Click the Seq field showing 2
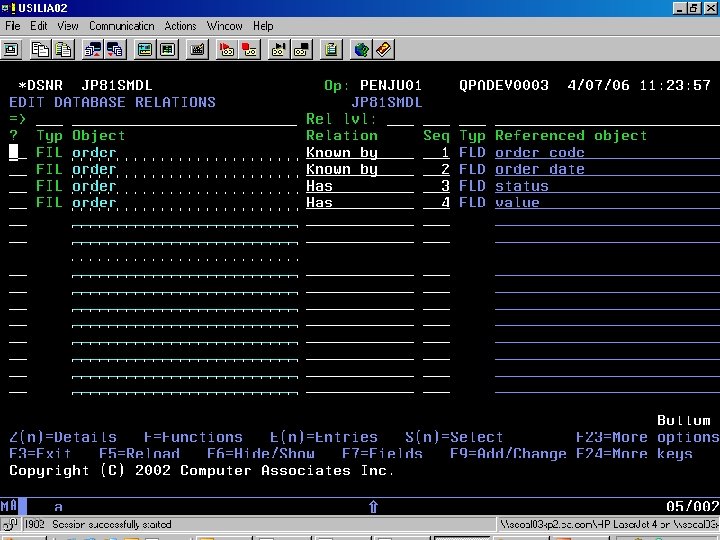This screenshot has width=720, height=540. 436,169
